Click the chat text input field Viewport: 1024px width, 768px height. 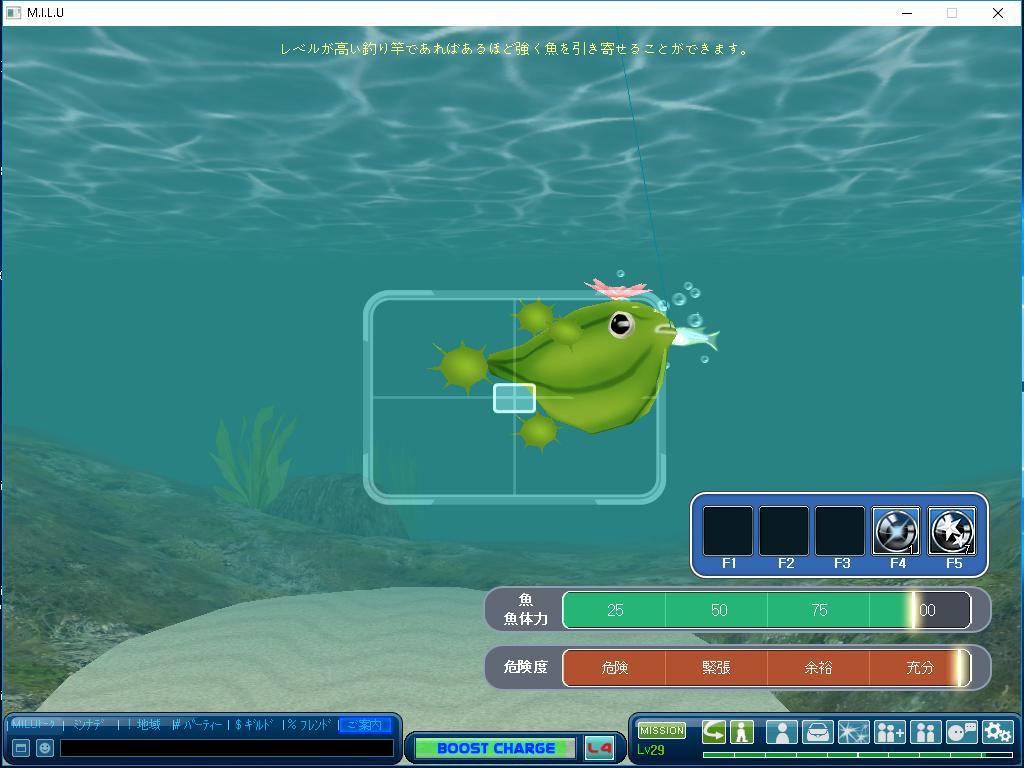pyautogui.click(x=227, y=747)
